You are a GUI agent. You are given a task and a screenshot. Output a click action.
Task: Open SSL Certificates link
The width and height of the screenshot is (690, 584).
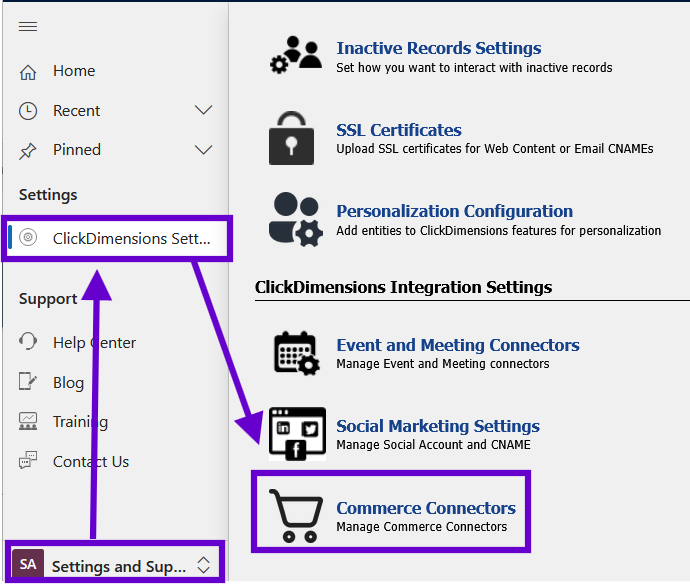point(399,130)
